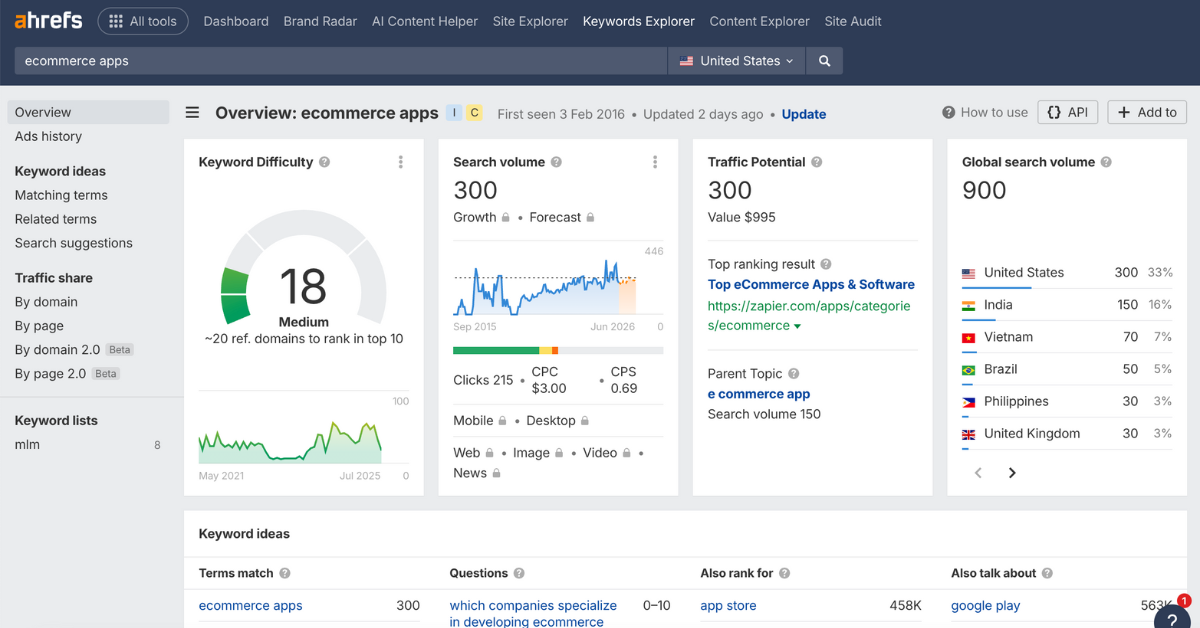Open AI Content Helper
Image resolution: width=1200 pixels, height=628 pixels.
[425, 21]
